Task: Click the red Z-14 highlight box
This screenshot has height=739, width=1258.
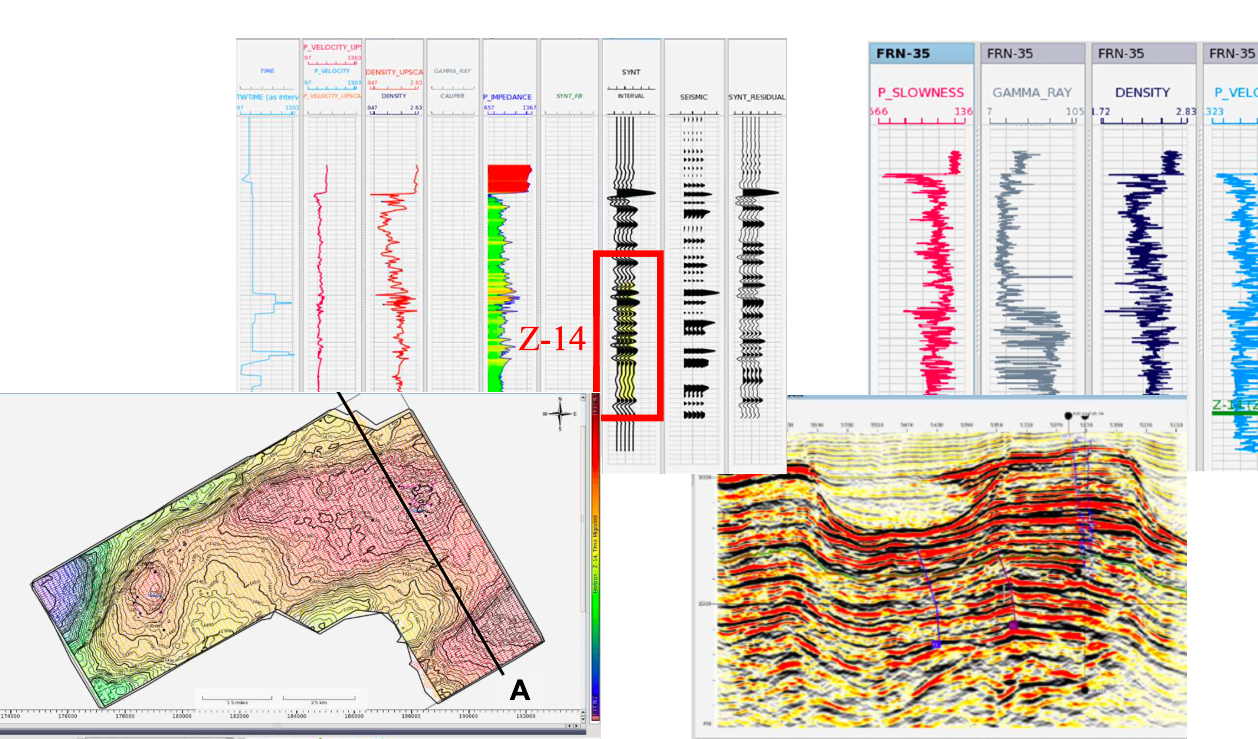Action: point(627,335)
